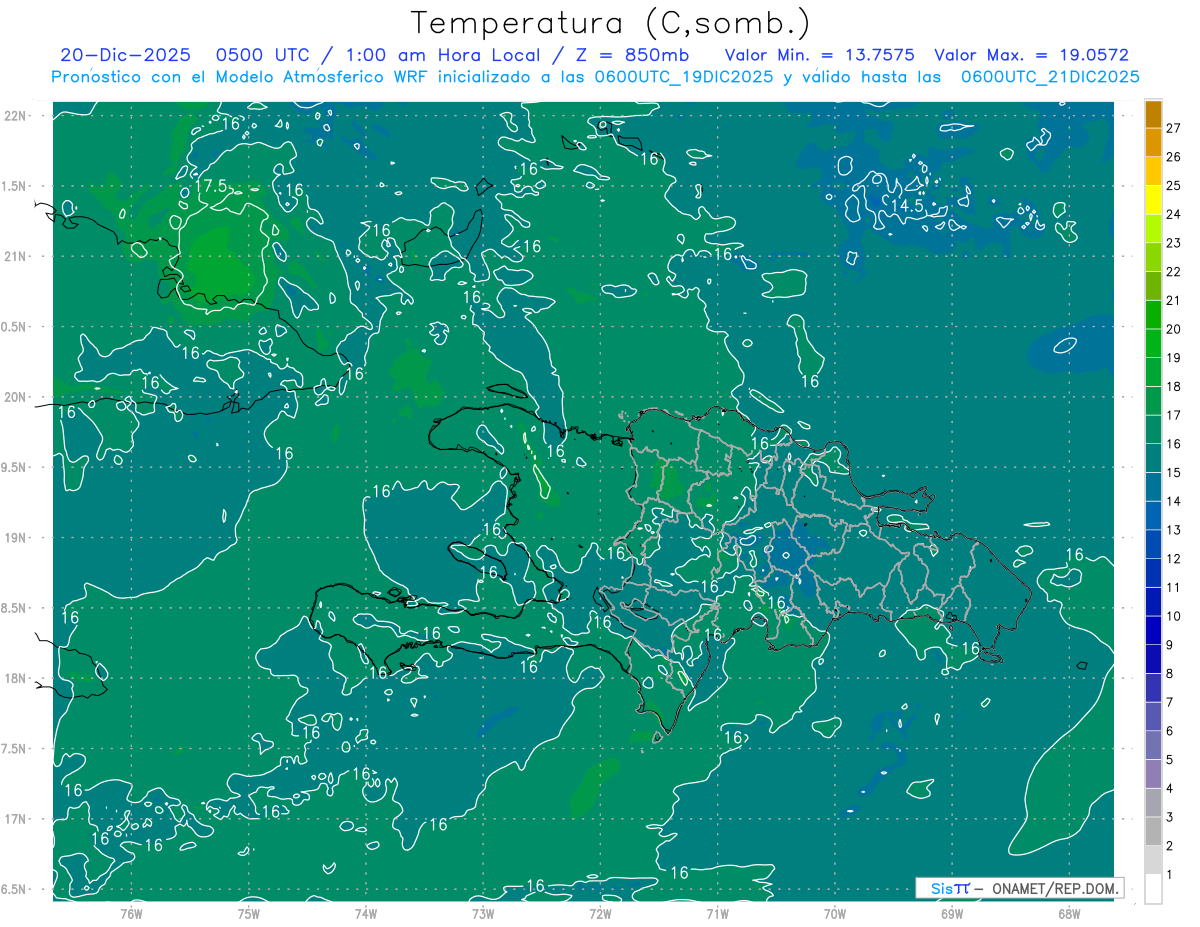Screen dimensions: 1200x927
Task: Click the "71W" longitude axis label
Action: click(x=716, y=913)
